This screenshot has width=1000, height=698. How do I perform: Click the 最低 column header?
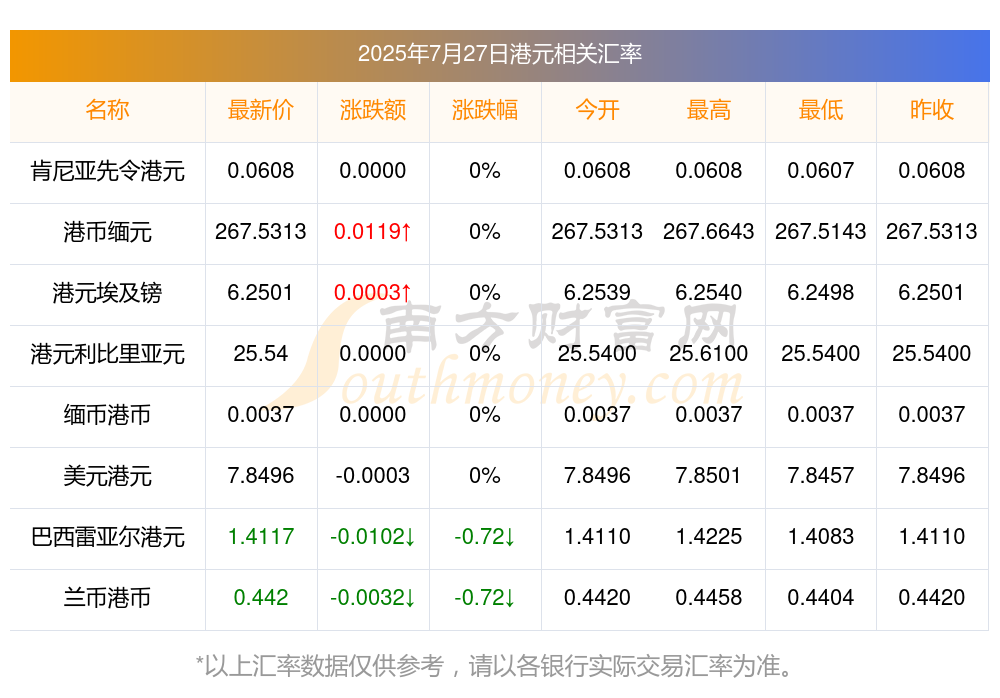click(821, 110)
